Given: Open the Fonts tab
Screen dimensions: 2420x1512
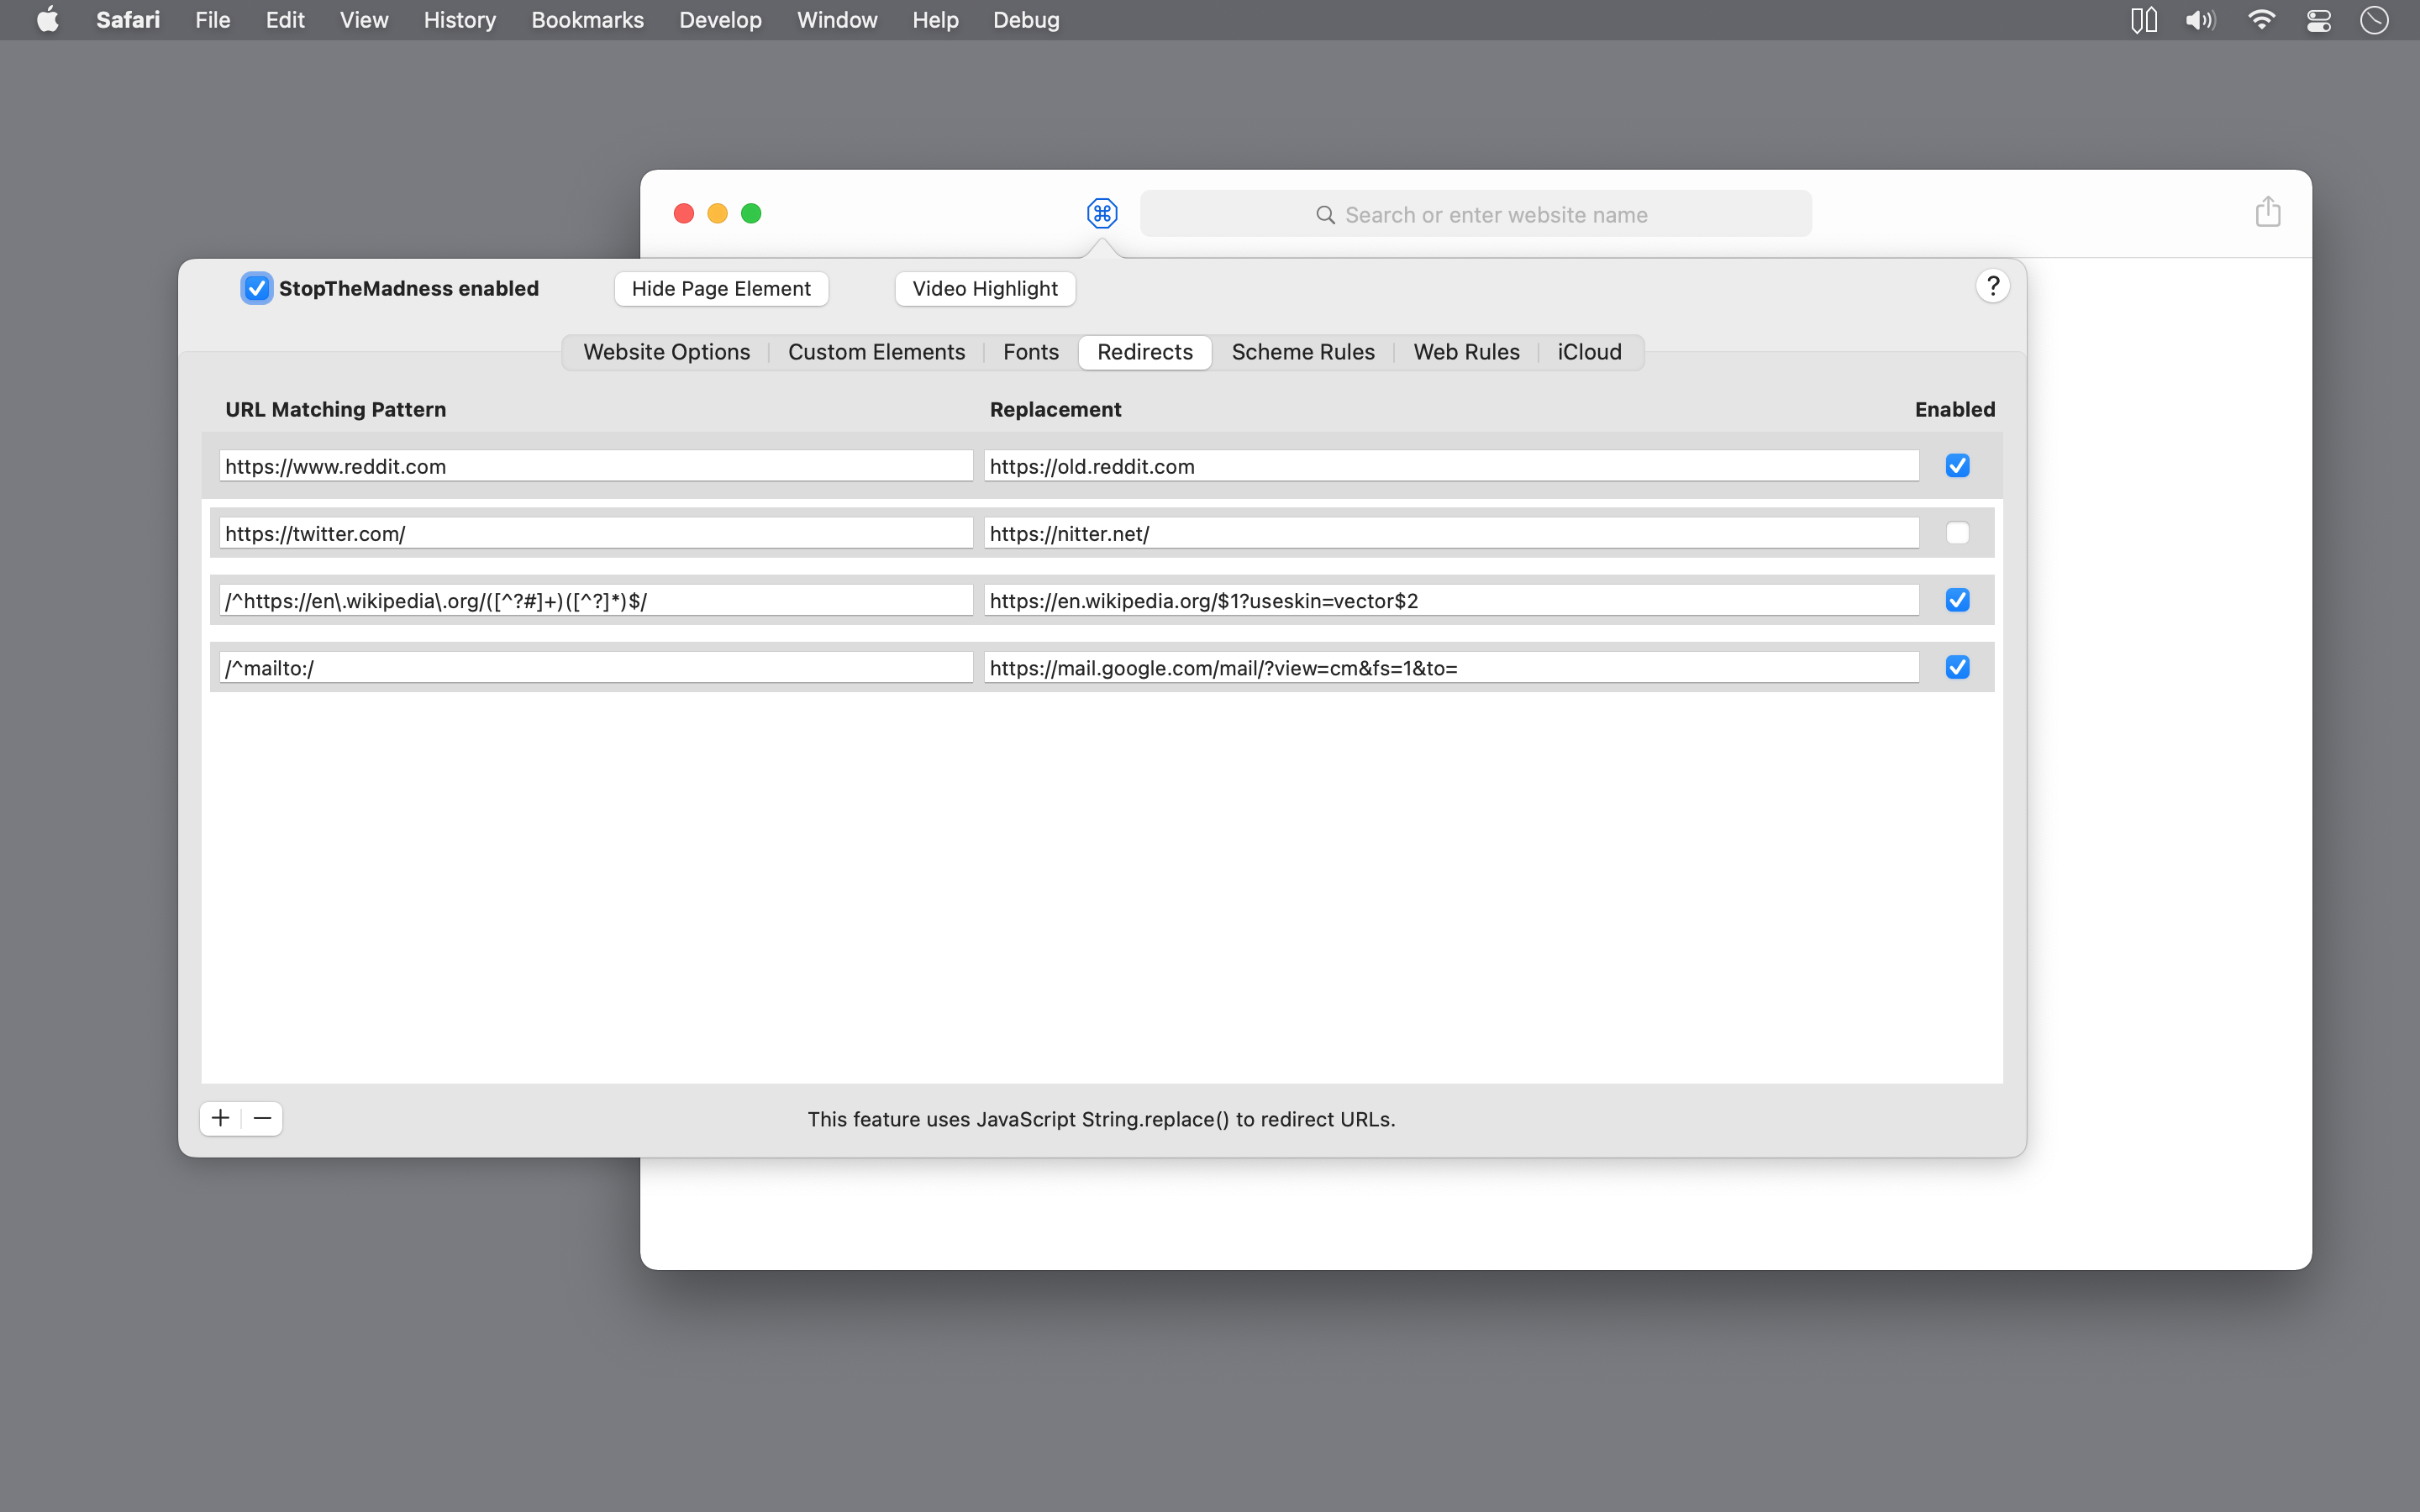Looking at the screenshot, I should pyautogui.click(x=1030, y=352).
